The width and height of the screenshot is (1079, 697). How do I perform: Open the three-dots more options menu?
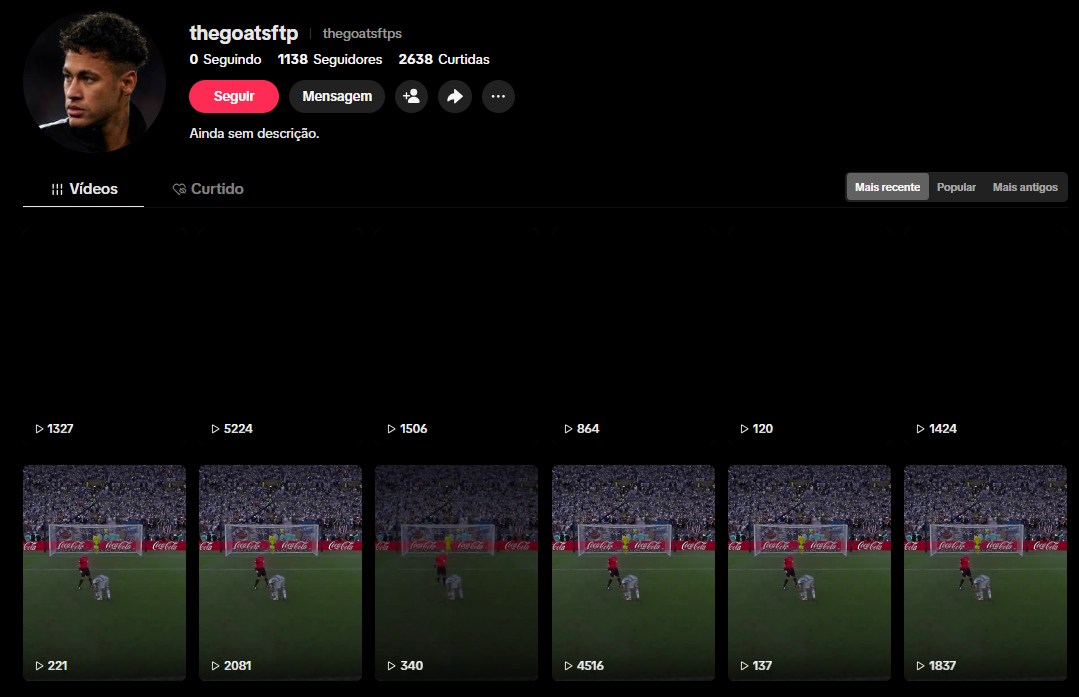(x=498, y=97)
